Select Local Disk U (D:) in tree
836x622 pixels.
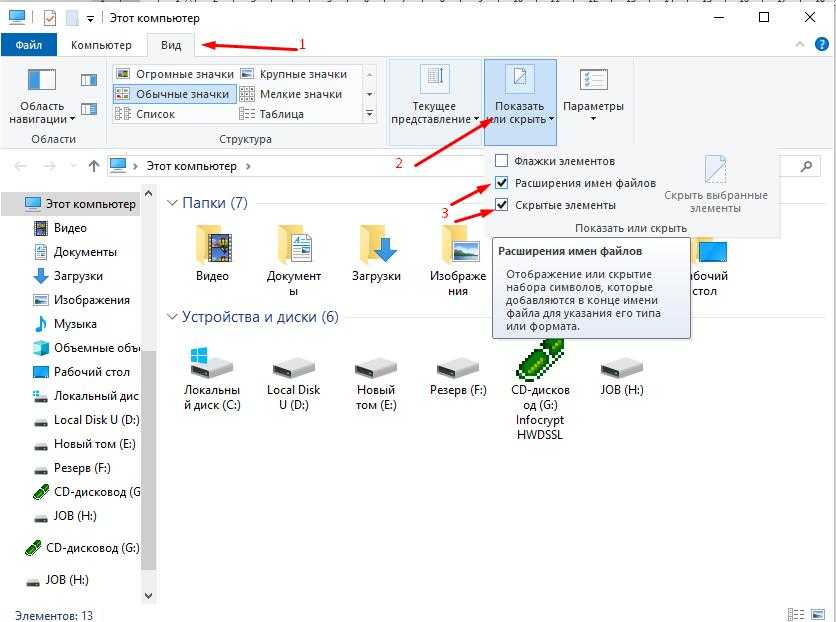click(x=86, y=420)
